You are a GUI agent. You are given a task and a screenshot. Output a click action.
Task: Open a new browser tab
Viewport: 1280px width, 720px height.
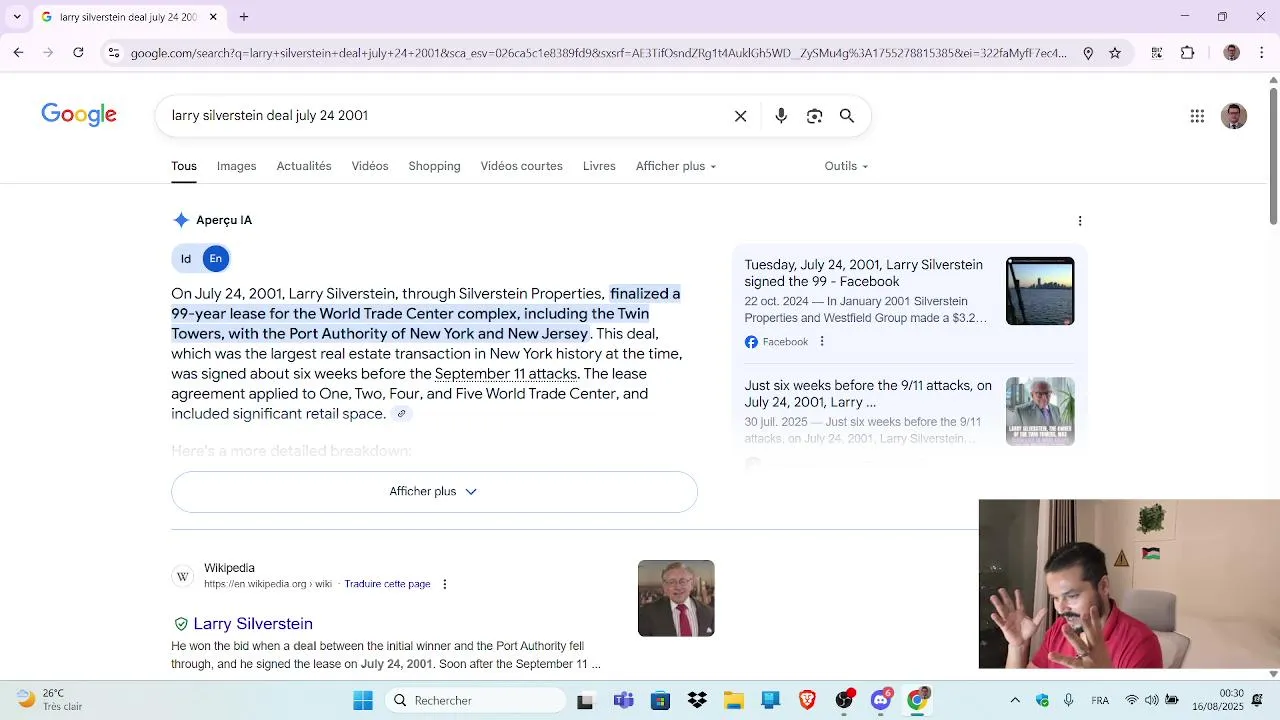point(244,17)
